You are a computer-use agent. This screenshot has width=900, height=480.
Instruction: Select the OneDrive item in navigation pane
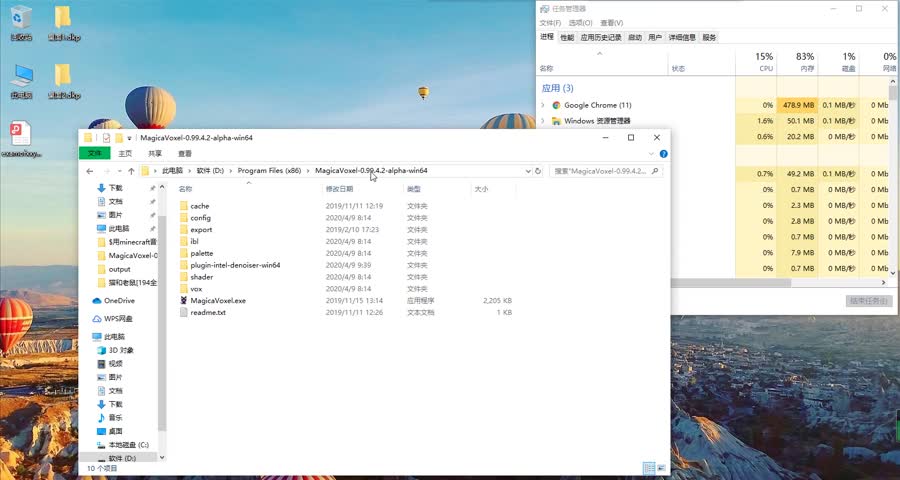tap(118, 300)
